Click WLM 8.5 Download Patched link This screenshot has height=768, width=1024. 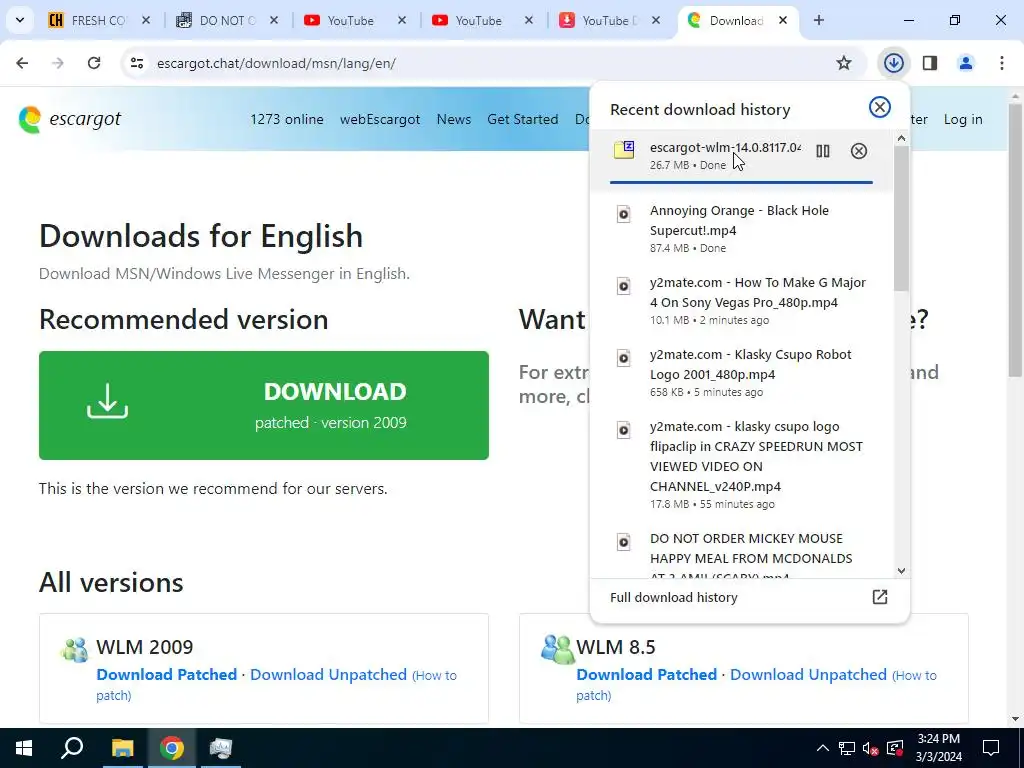click(x=647, y=675)
